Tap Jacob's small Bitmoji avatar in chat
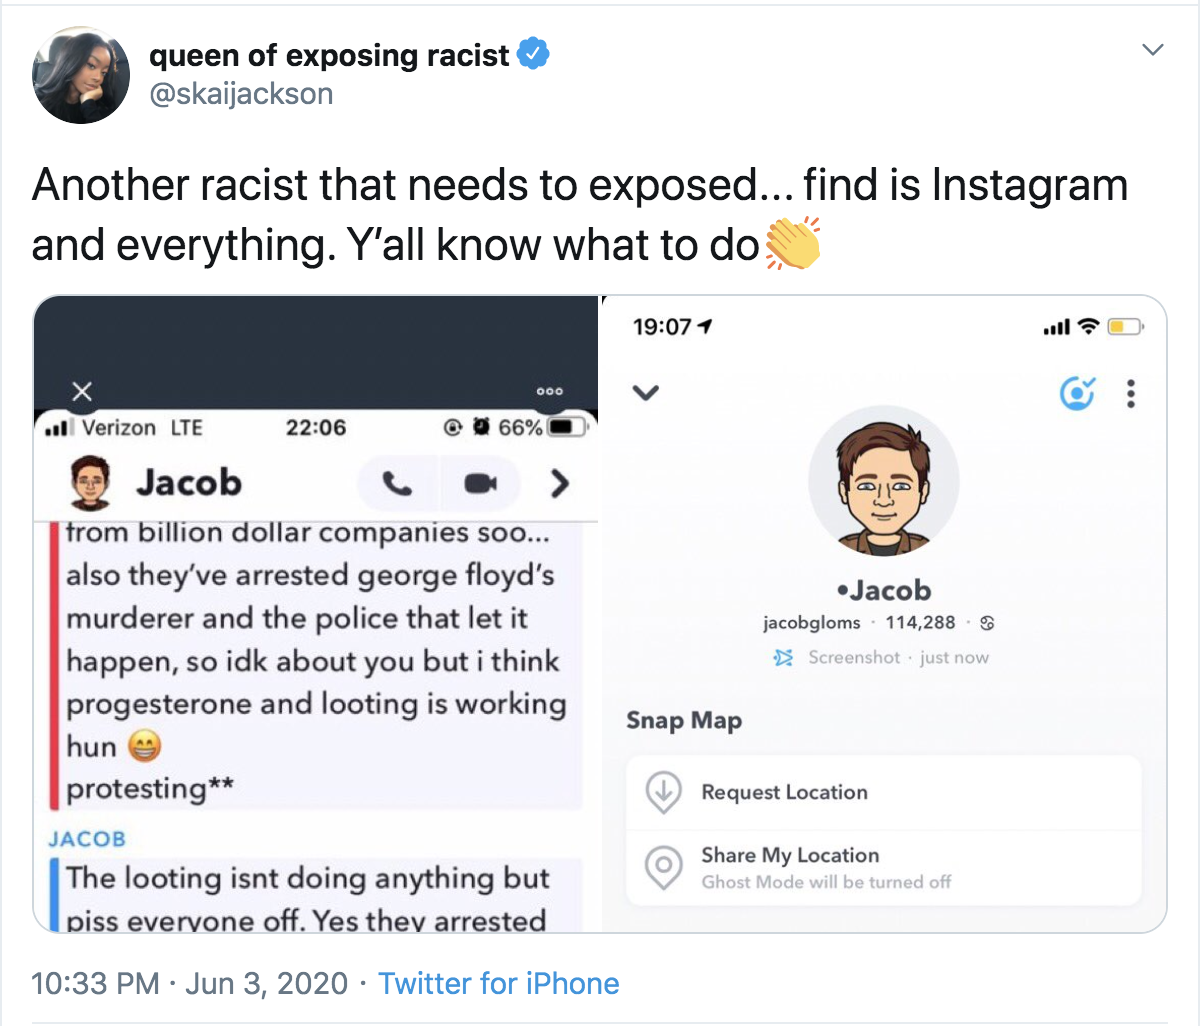The width and height of the screenshot is (1200, 1026). [91, 484]
